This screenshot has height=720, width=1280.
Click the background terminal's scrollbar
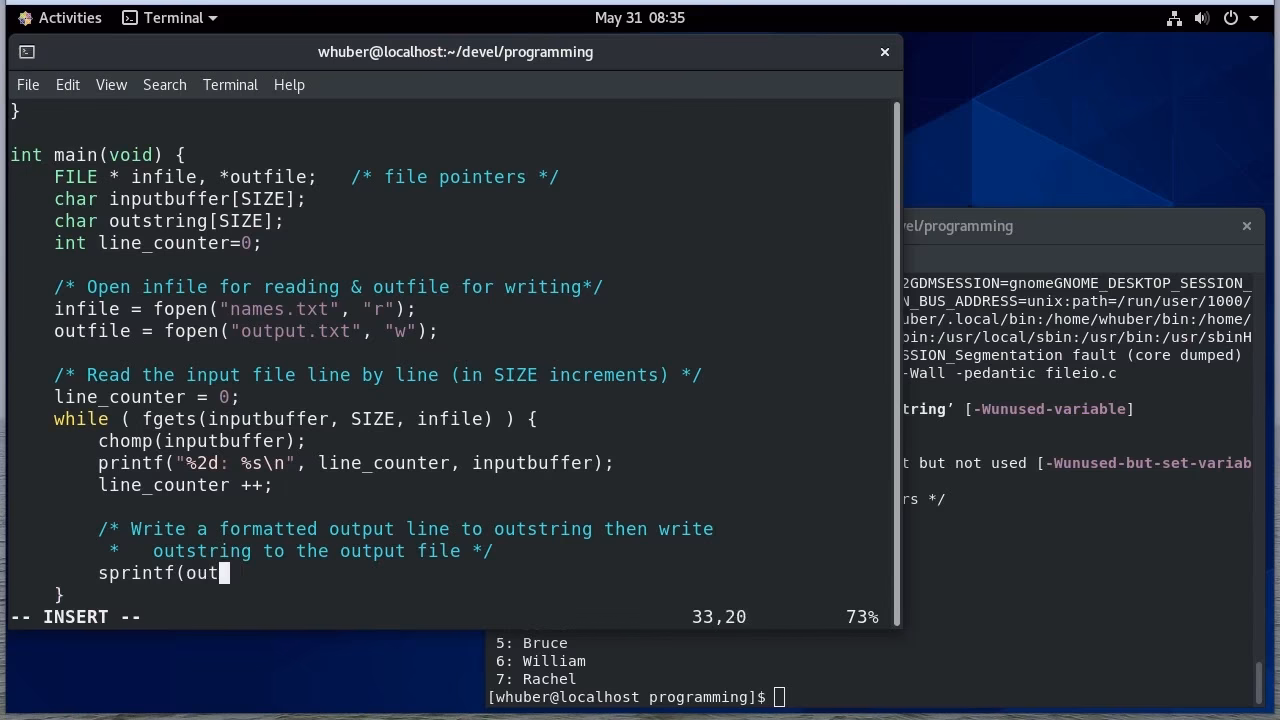[x=1258, y=680]
